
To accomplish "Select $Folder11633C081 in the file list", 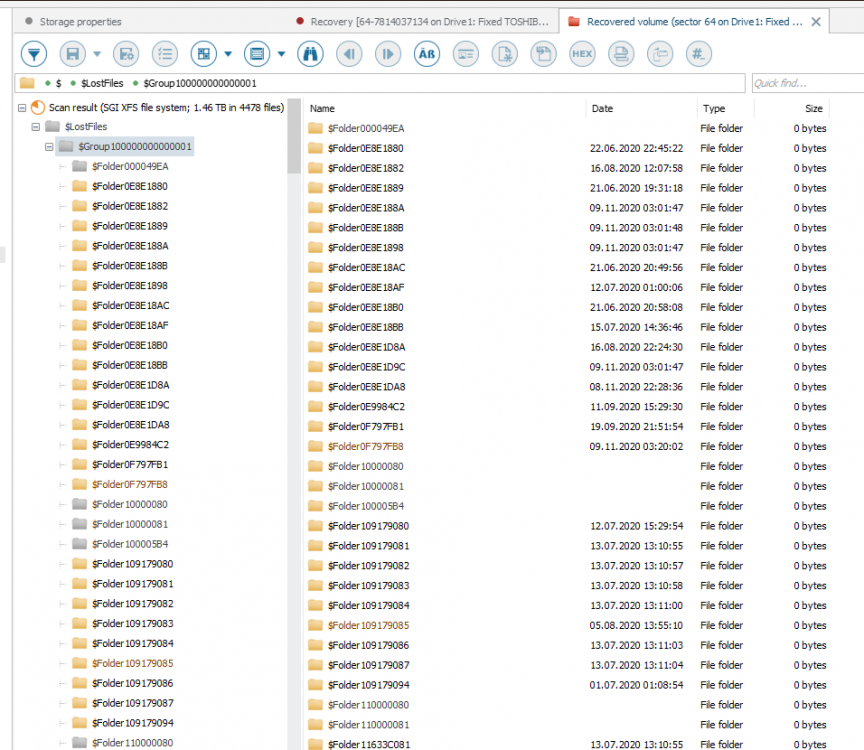I will click(369, 744).
